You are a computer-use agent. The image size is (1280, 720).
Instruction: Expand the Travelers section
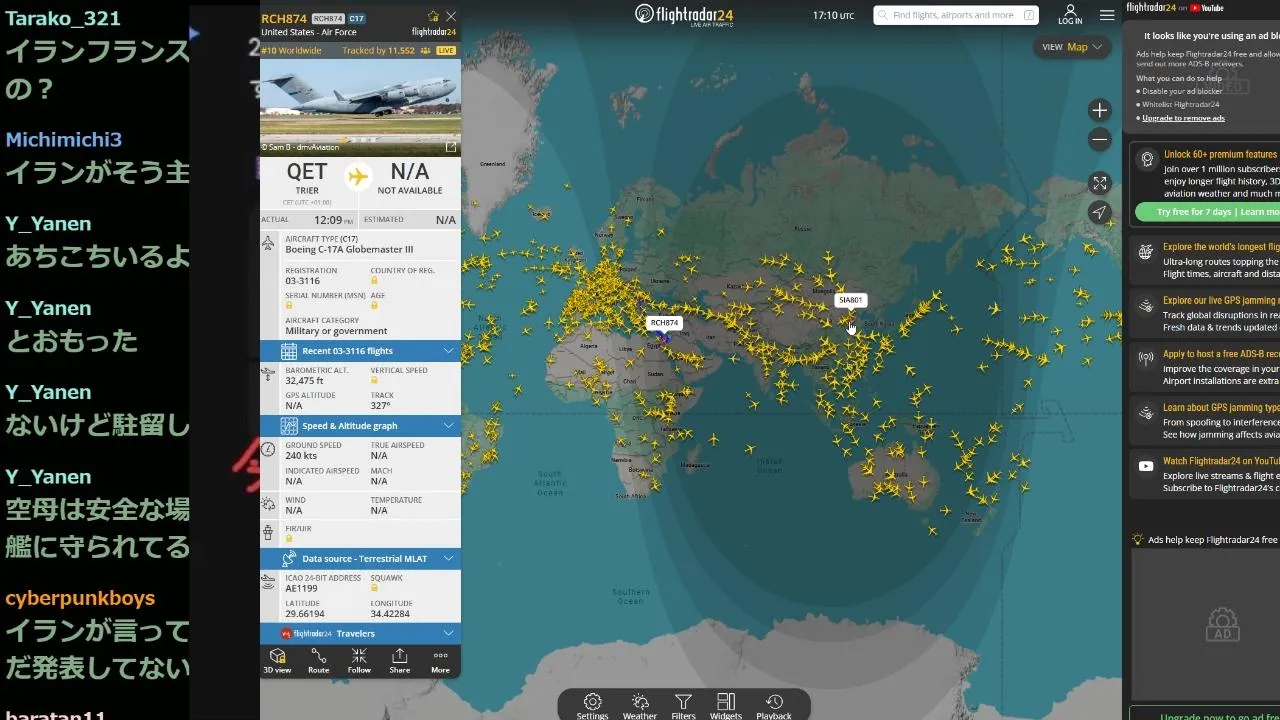click(x=360, y=634)
